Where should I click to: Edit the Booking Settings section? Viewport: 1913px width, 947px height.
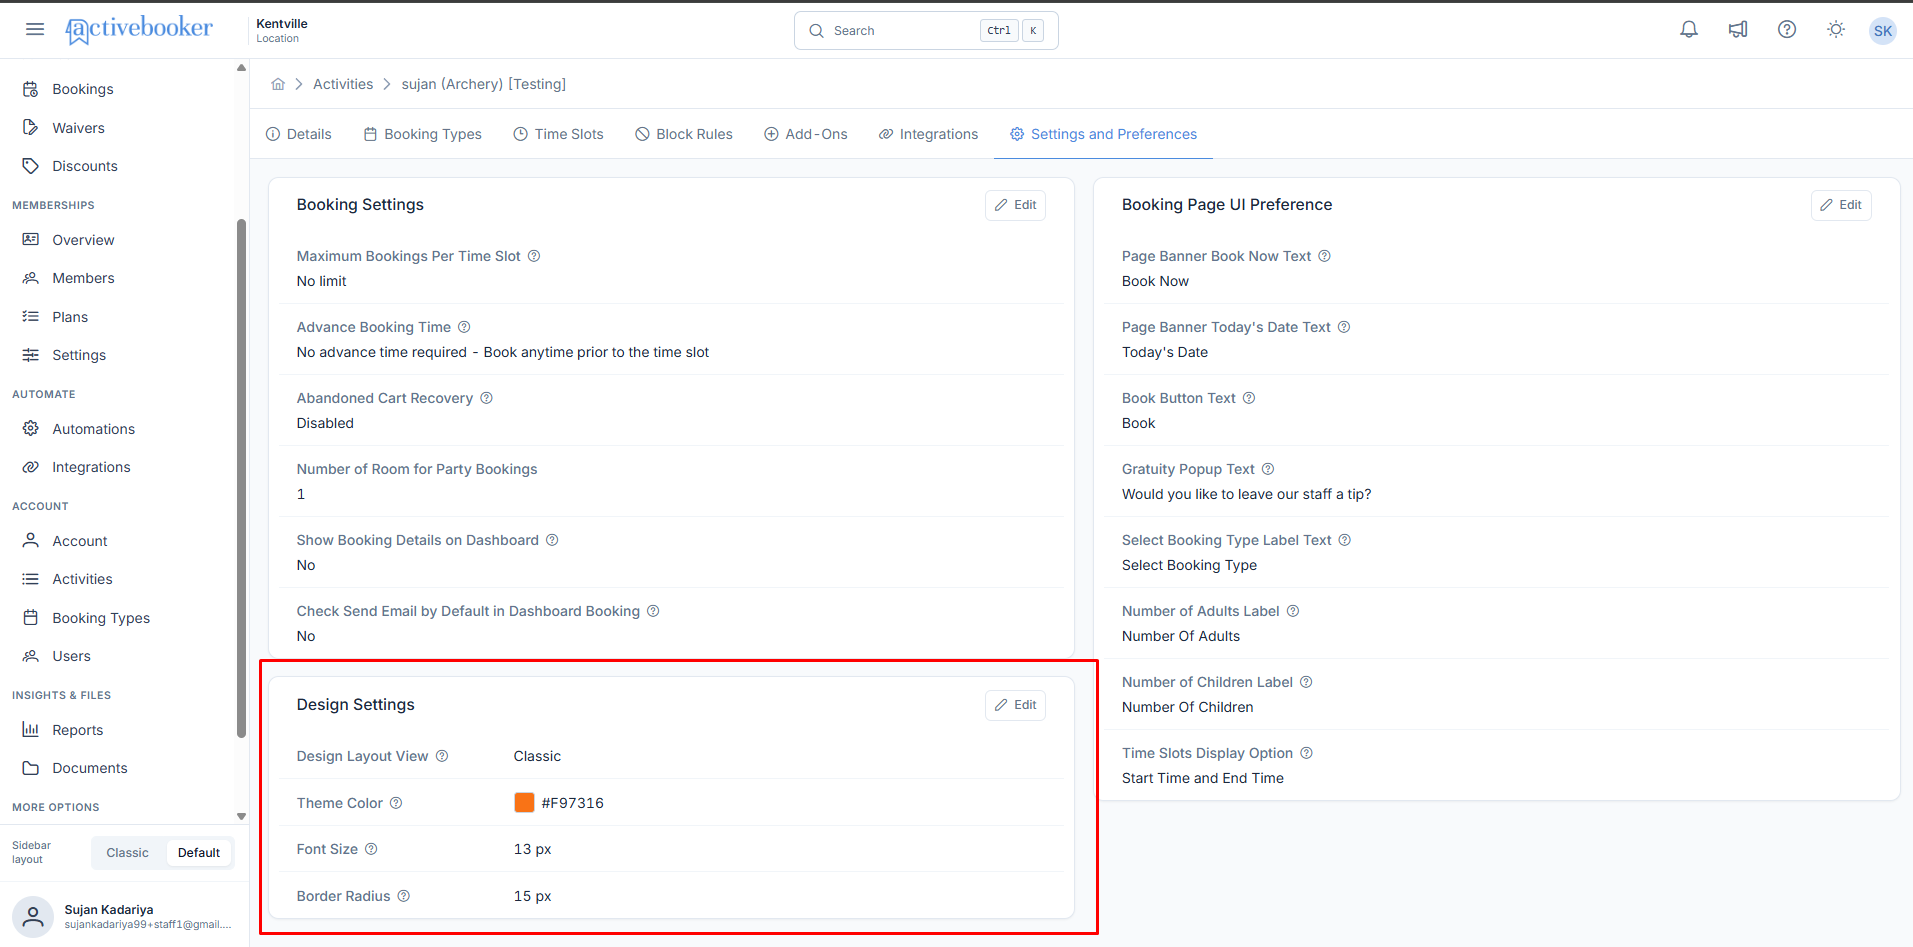1015,205
